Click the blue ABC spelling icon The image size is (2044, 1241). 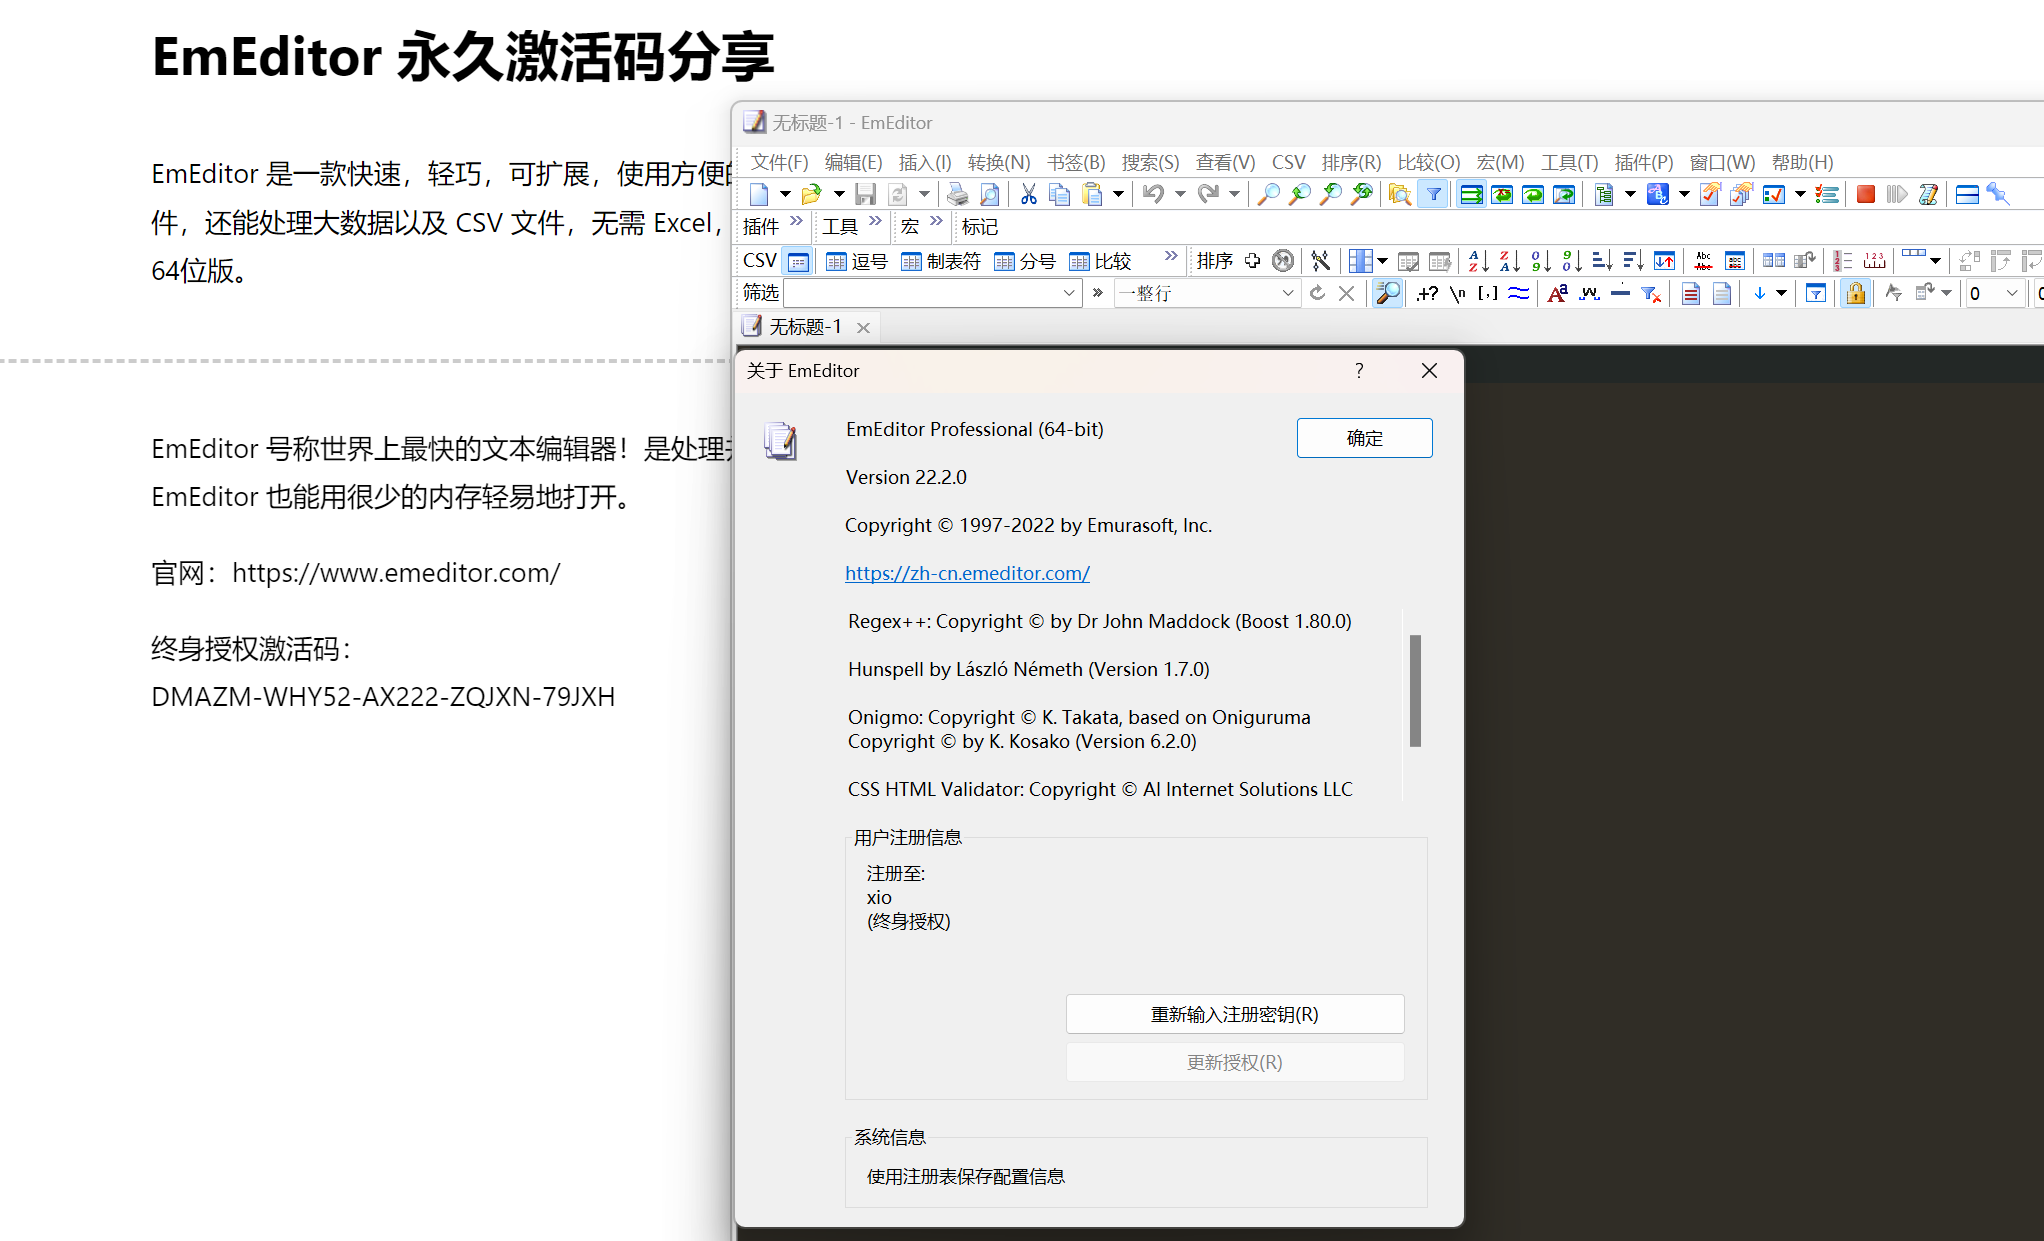pyautogui.click(x=1658, y=194)
